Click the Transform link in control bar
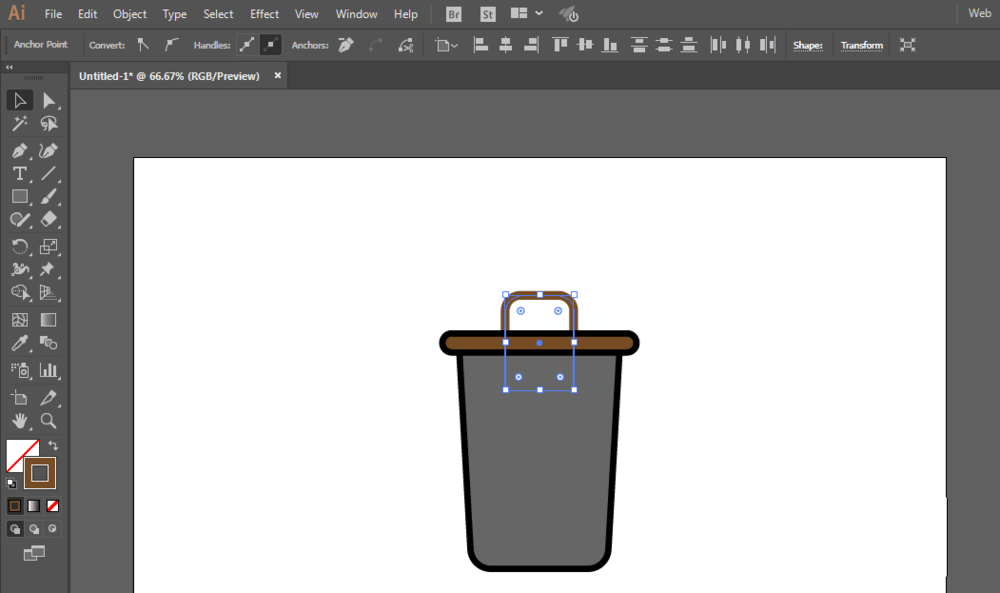The width and height of the screenshot is (1000, 593). click(861, 45)
